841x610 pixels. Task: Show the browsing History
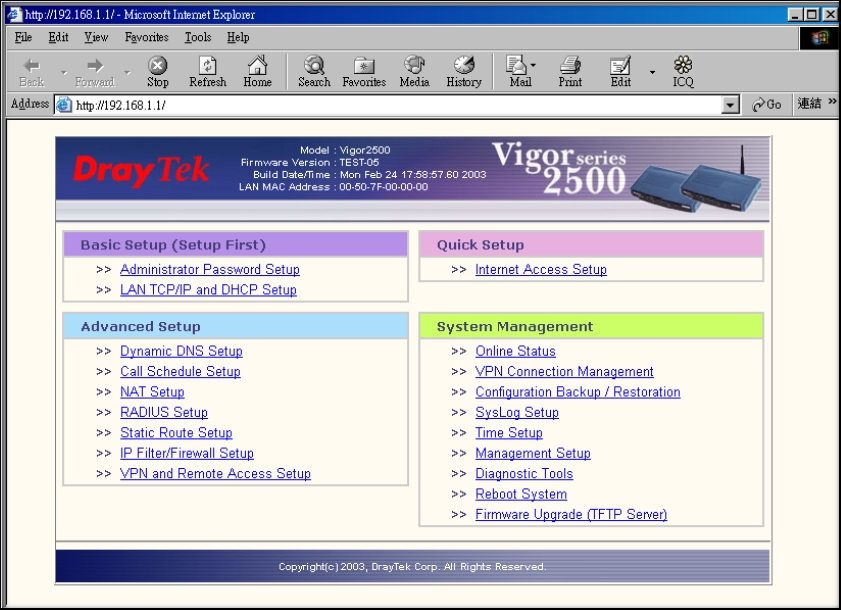[x=464, y=71]
